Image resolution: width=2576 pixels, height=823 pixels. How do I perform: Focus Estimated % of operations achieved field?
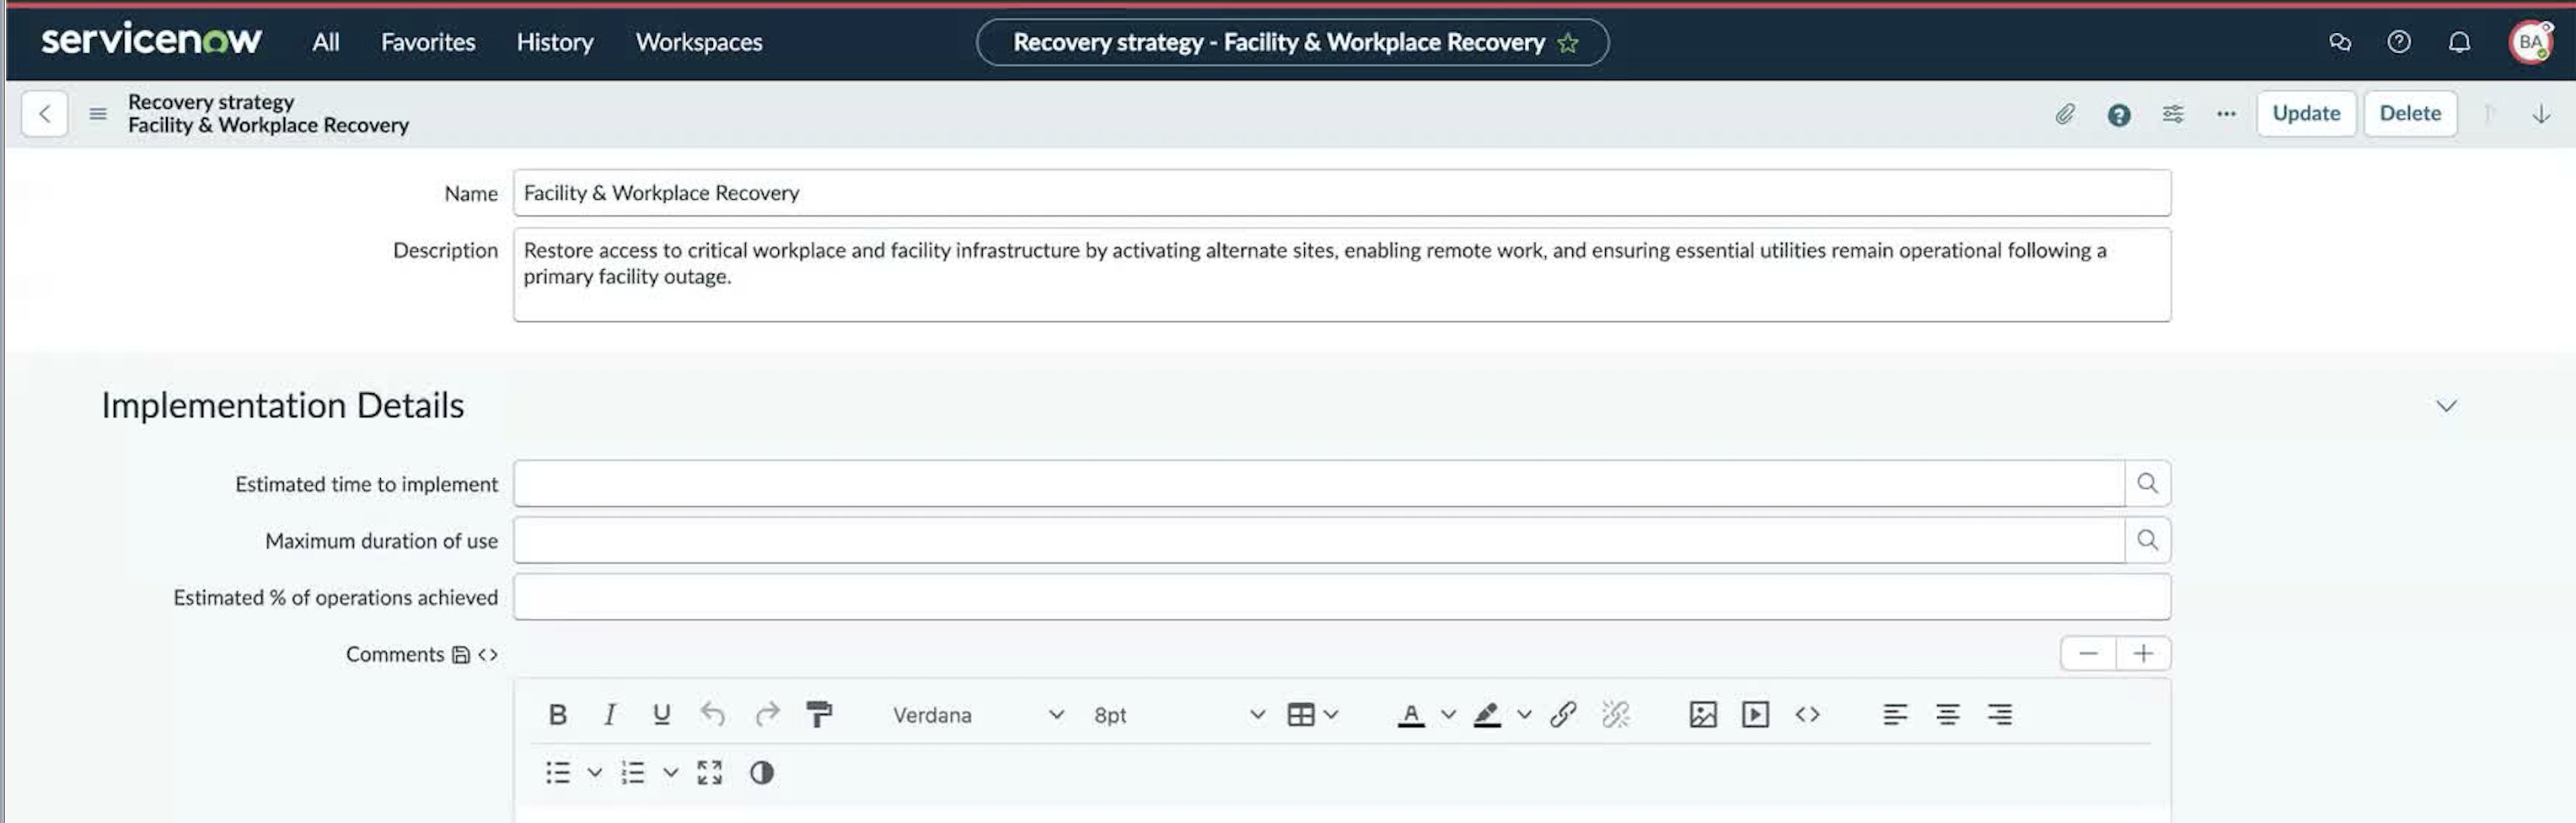(1342, 598)
